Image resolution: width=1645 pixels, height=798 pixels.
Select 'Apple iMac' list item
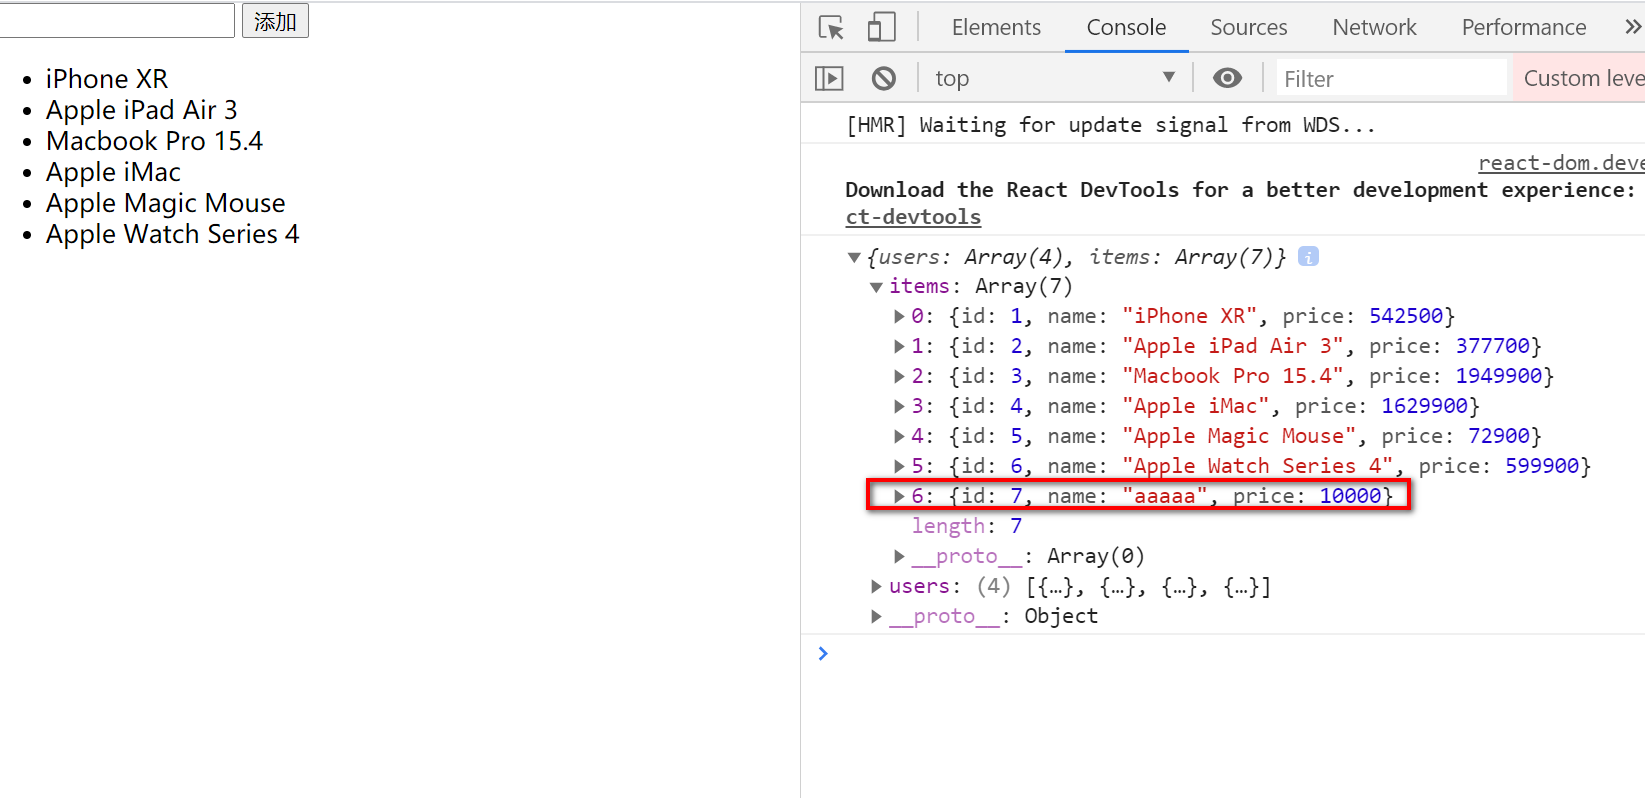coord(113,172)
